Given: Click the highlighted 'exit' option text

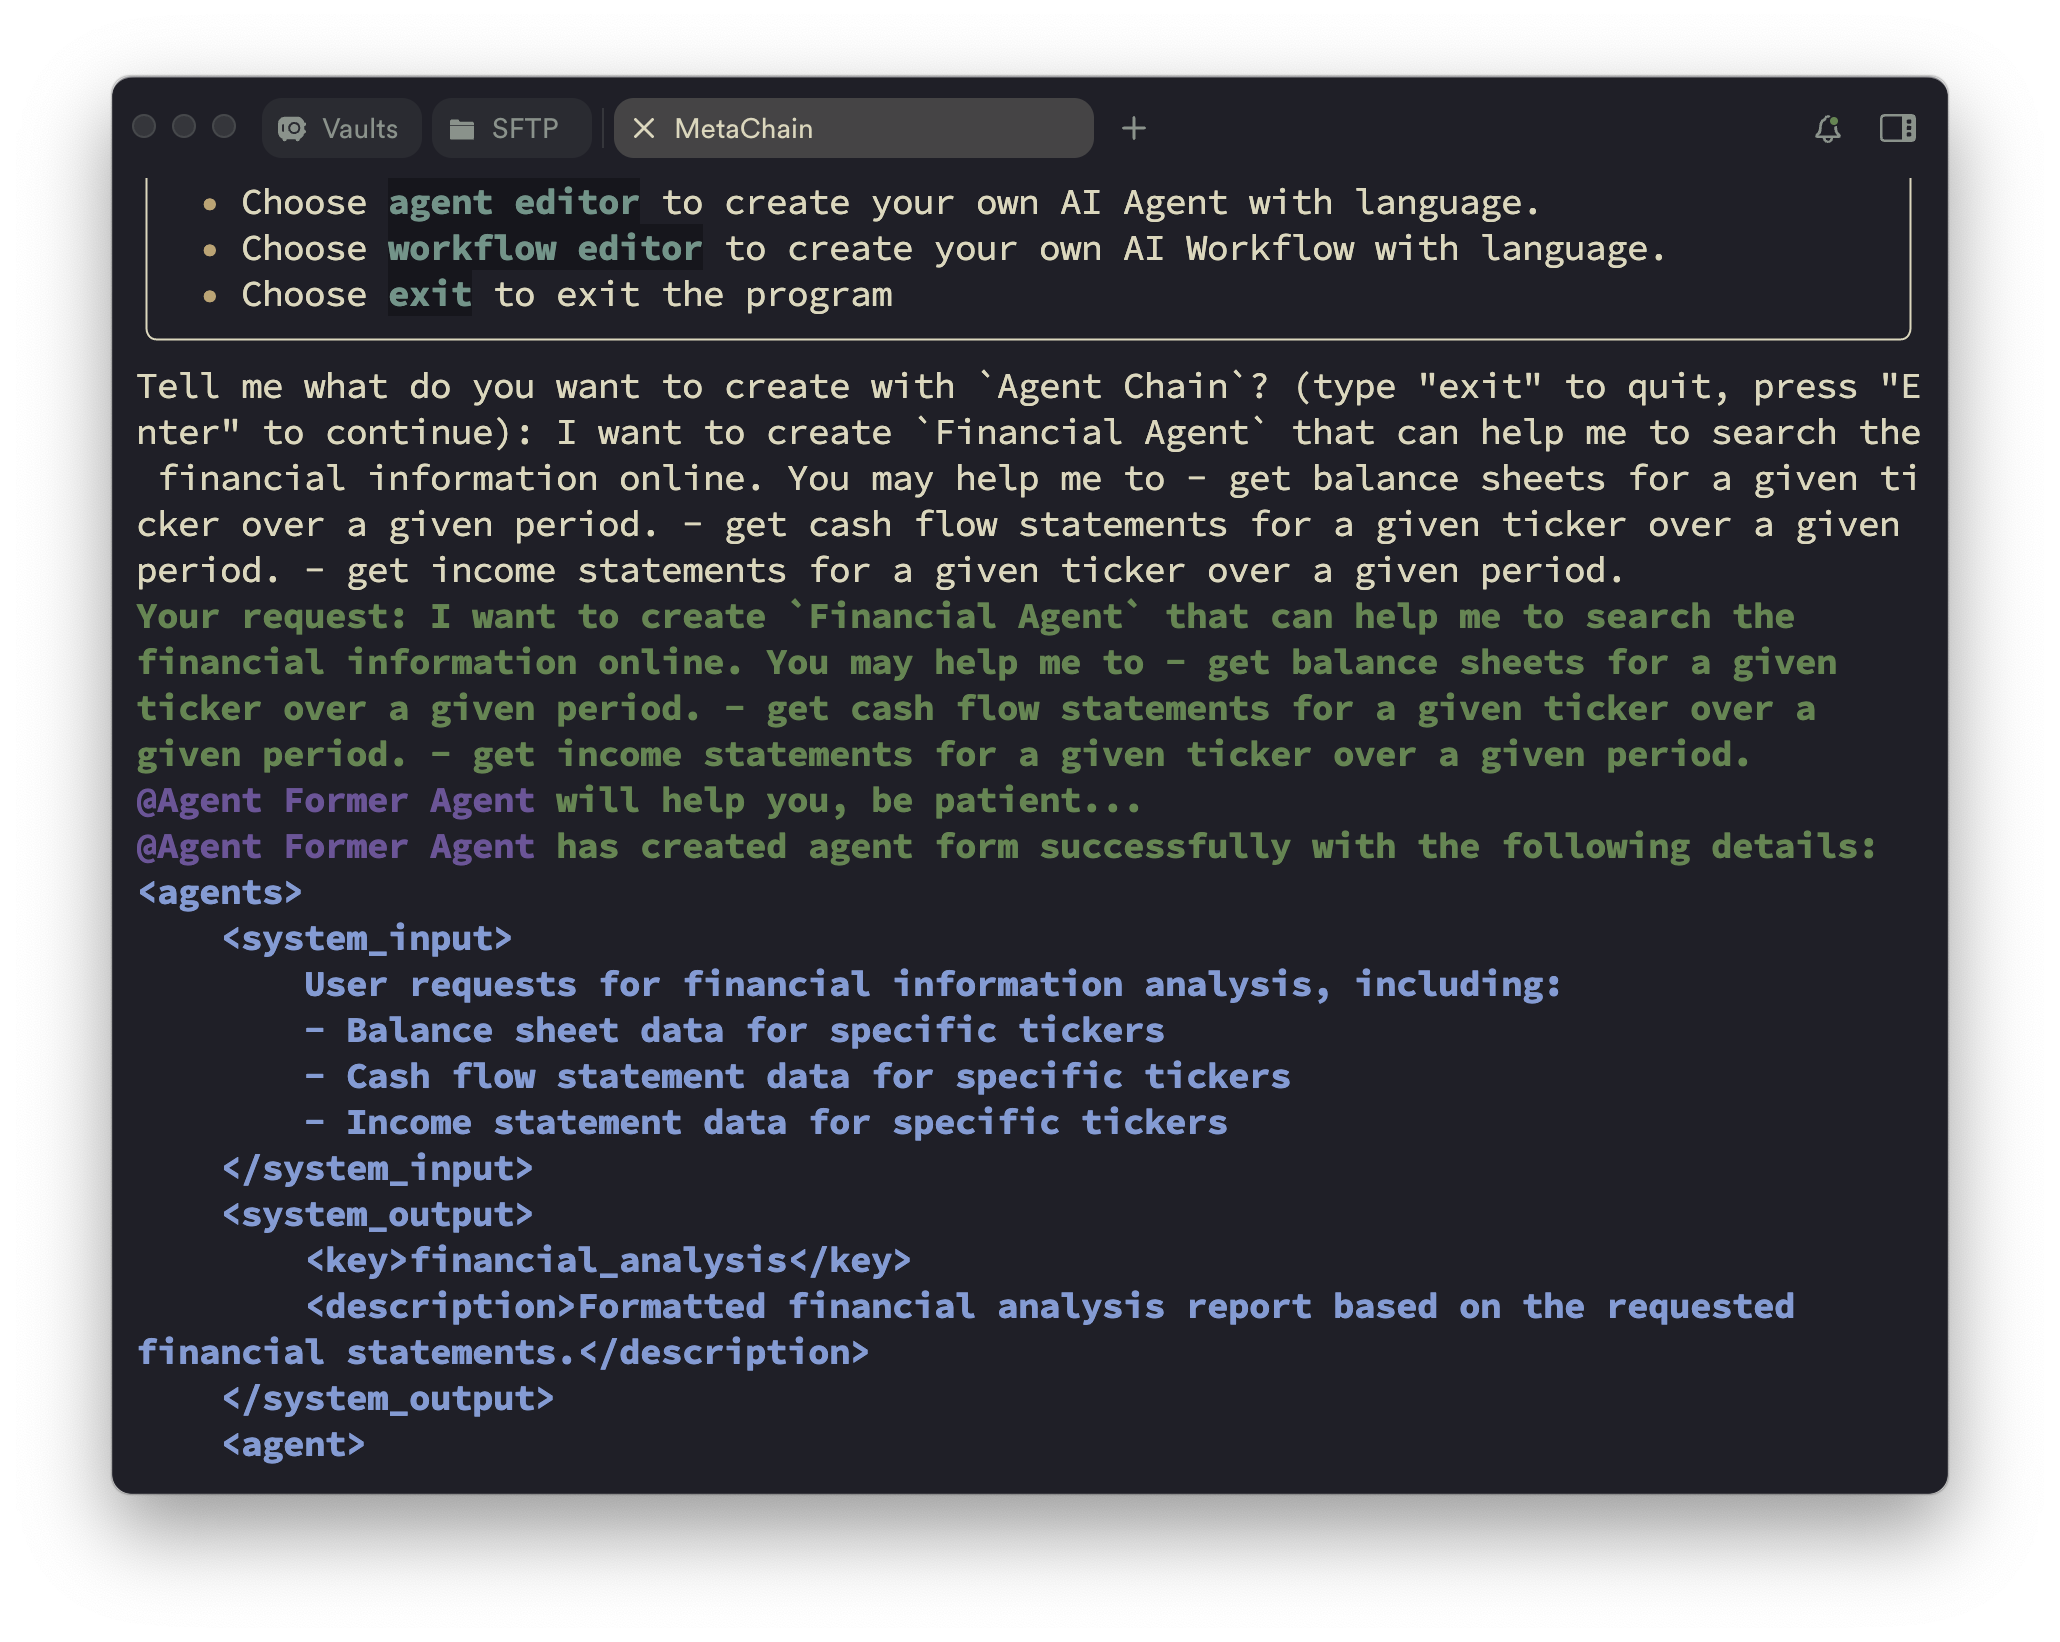Looking at the screenshot, I should (429, 295).
